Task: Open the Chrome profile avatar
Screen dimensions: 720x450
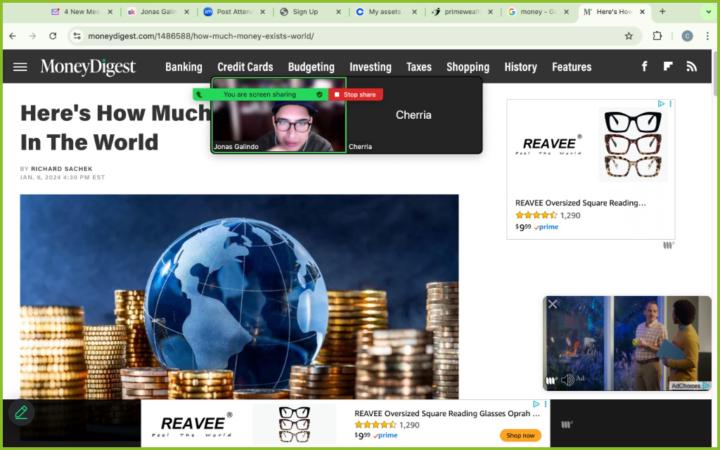Action: [x=687, y=36]
